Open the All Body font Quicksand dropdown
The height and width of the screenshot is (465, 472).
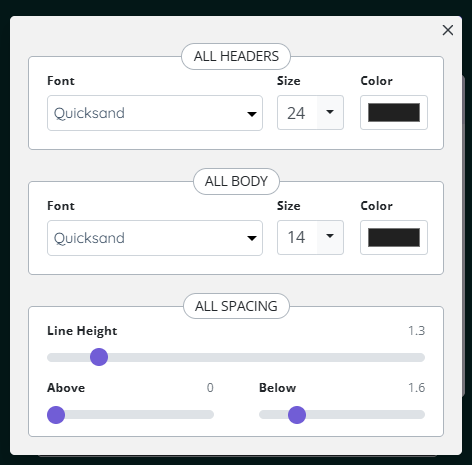[155, 238]
